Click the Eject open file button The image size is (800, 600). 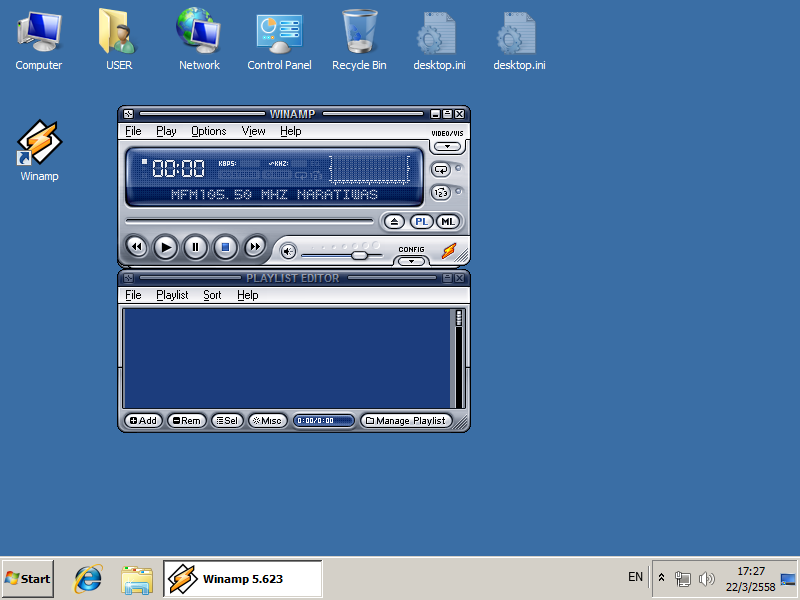point(394,222)
